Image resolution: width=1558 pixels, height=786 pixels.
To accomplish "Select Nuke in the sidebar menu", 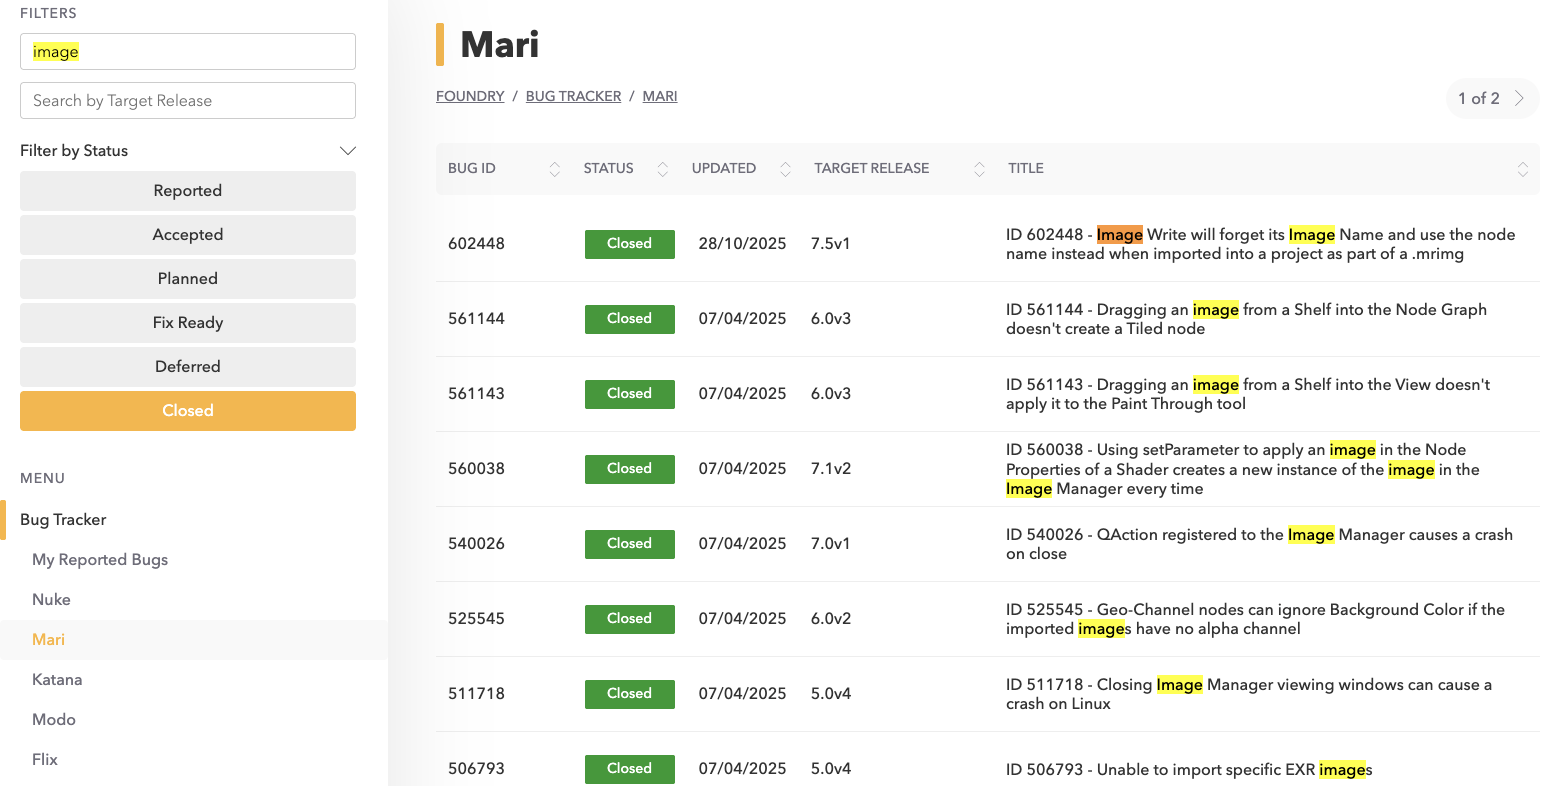I will click(51, 600).
